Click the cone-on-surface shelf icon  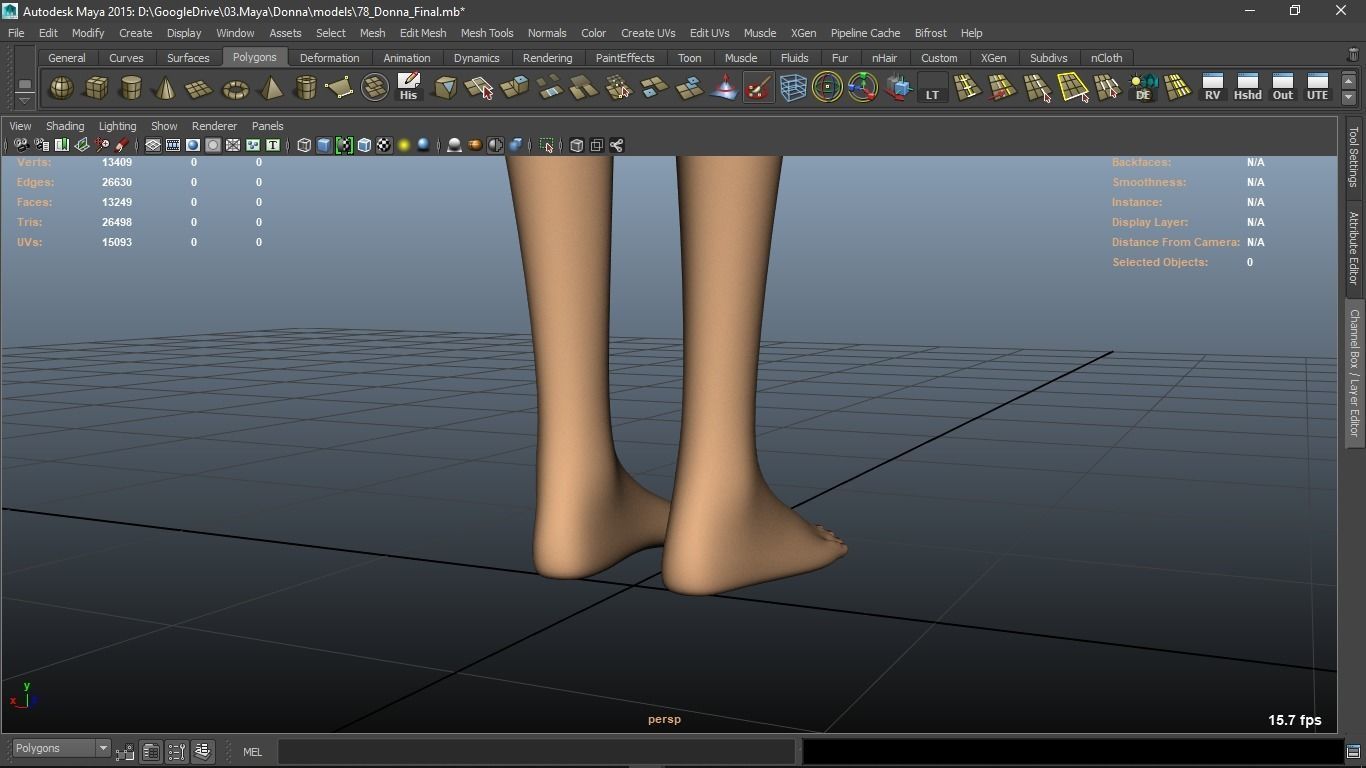[724, 88]
